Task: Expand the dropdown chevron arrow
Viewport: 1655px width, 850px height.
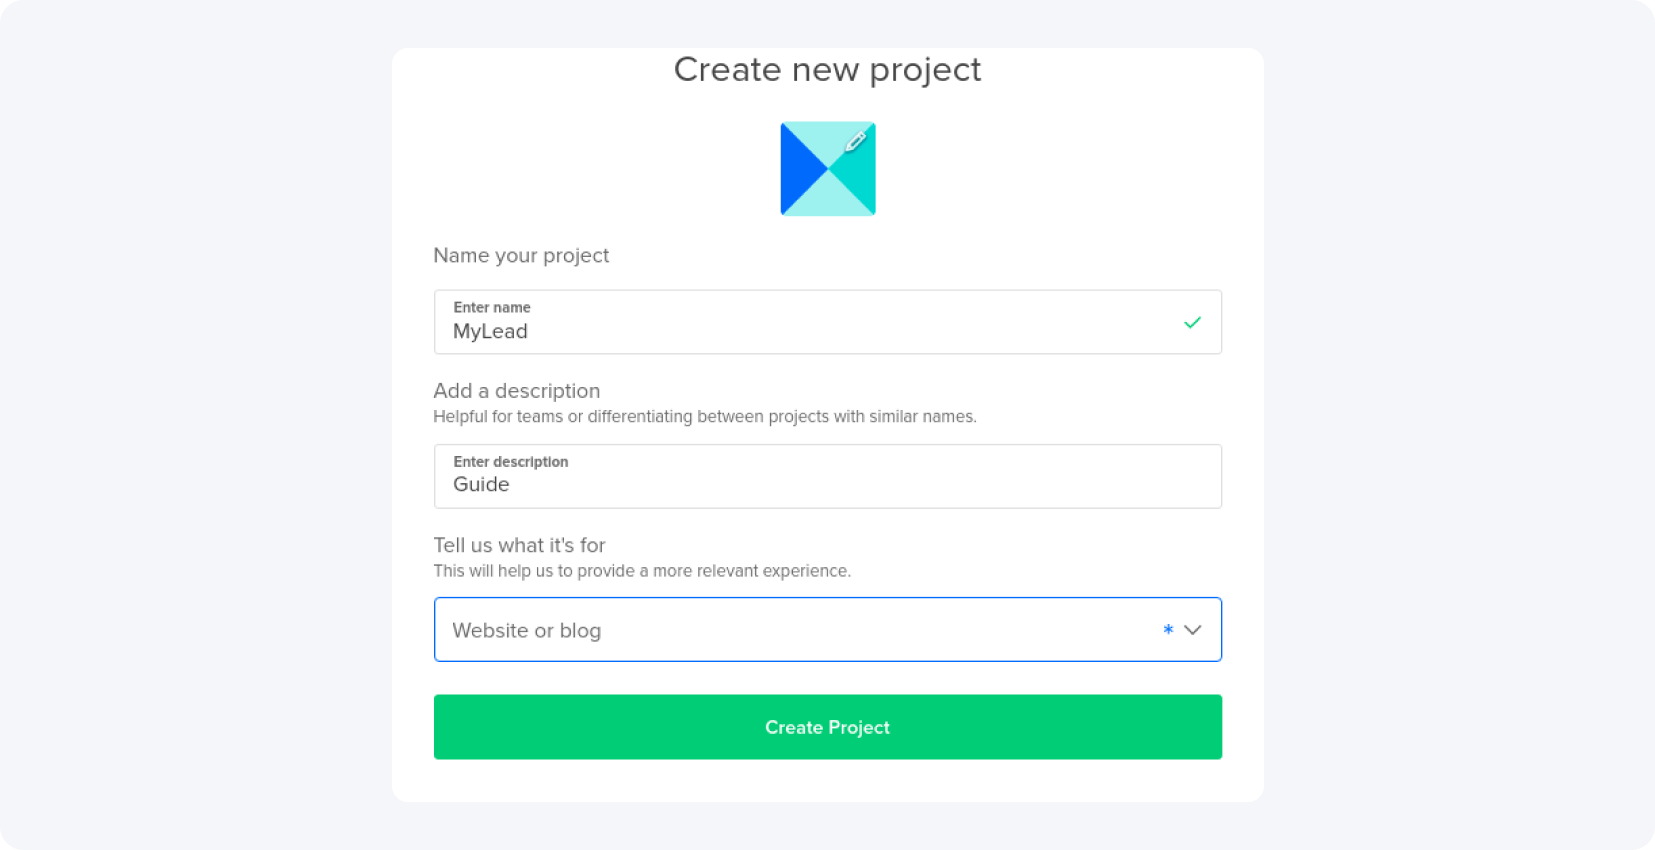Action: [1193, 630]
